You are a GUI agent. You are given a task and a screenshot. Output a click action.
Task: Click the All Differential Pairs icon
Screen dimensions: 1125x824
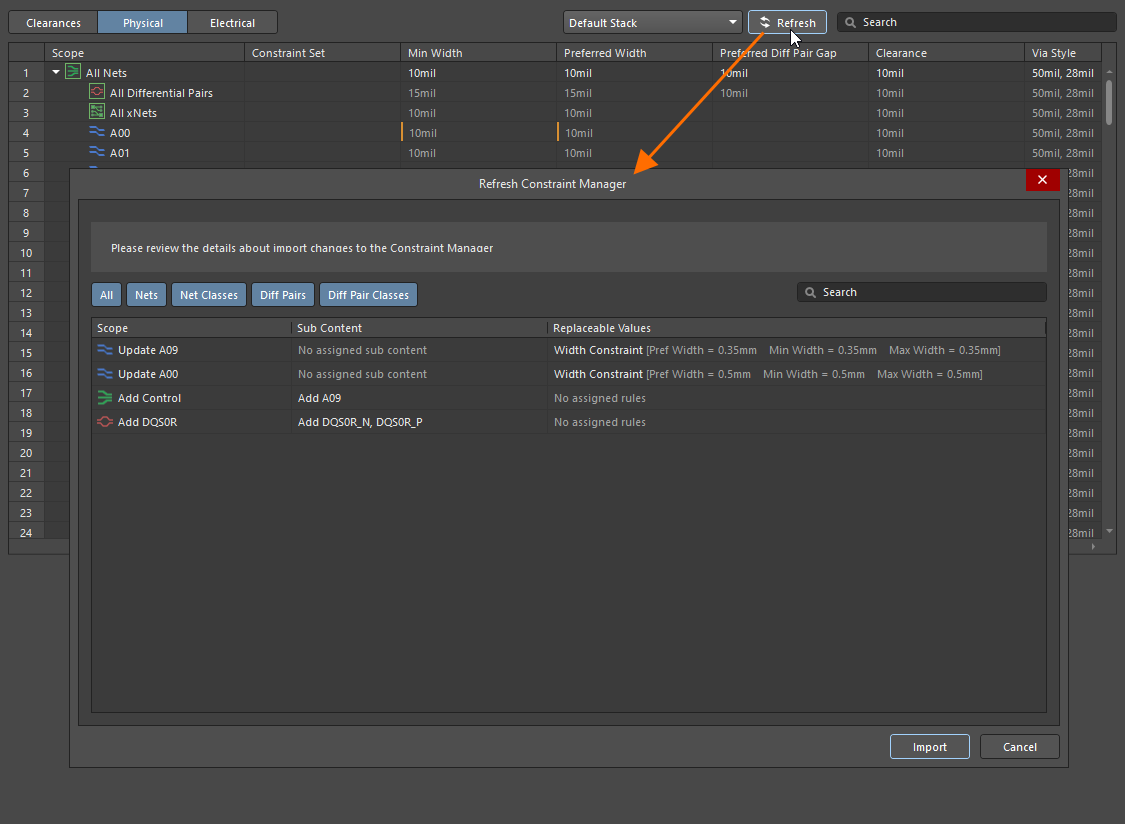(97, 92)
